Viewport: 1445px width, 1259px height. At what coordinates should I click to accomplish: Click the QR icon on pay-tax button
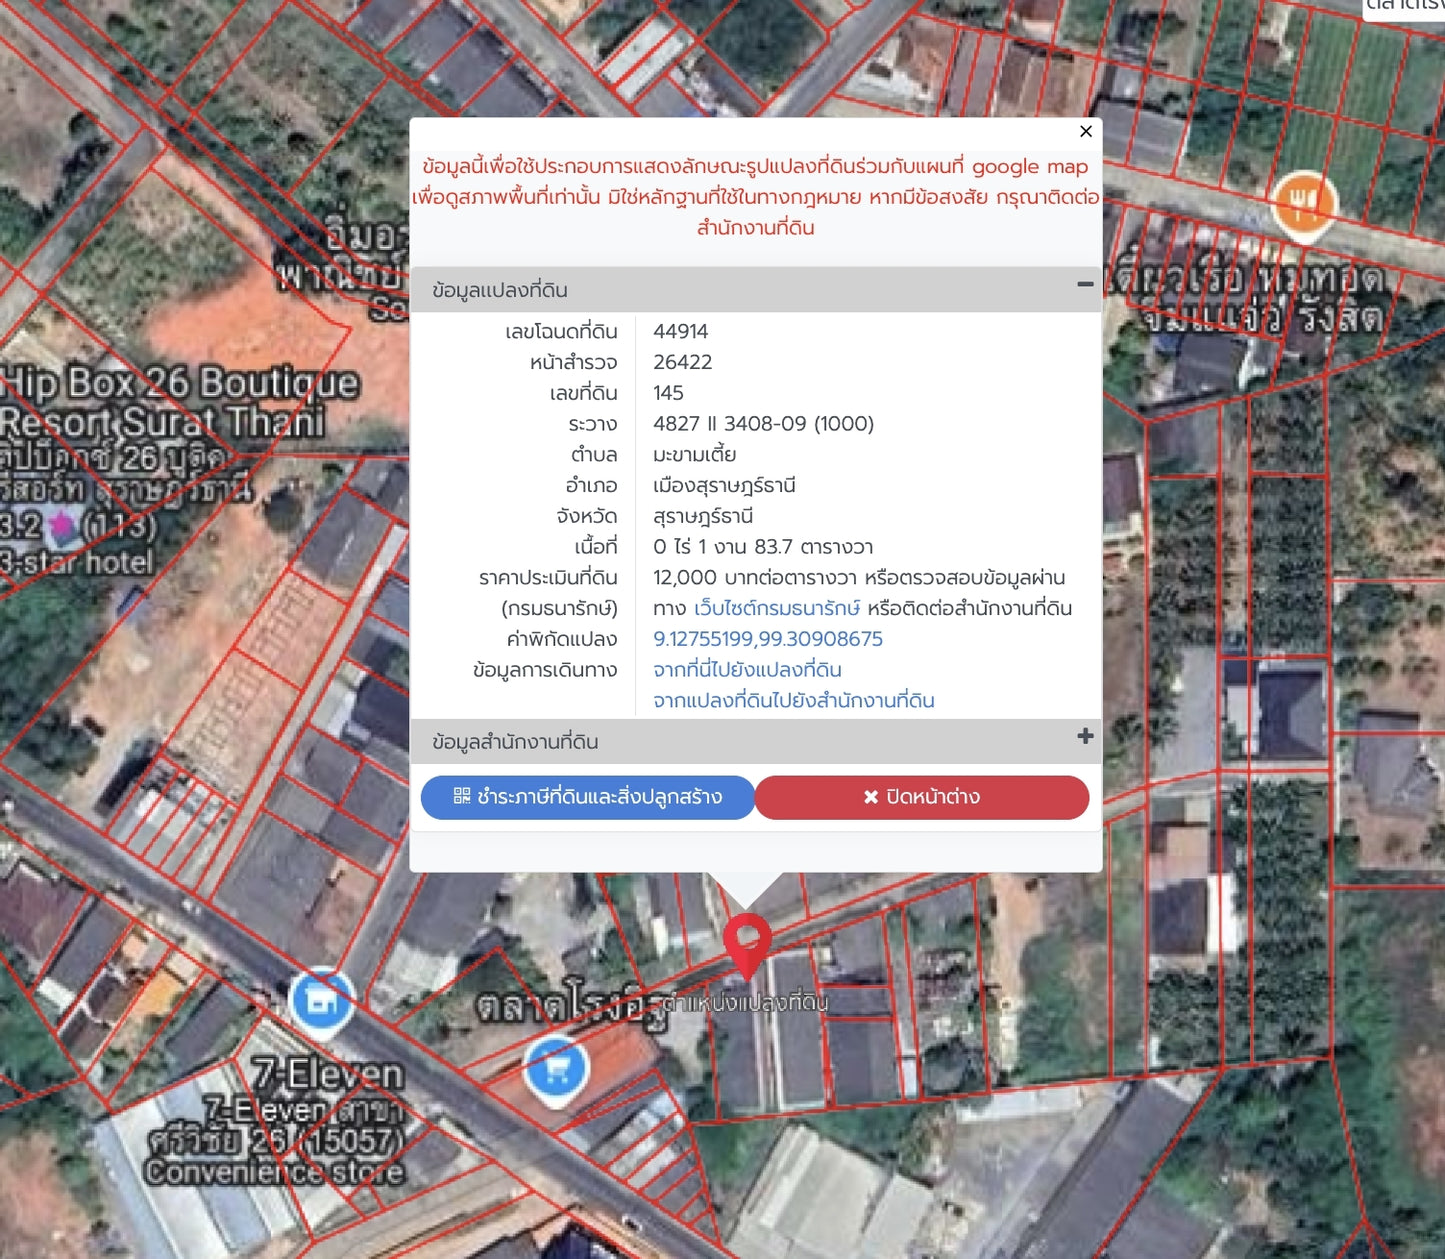461,796
